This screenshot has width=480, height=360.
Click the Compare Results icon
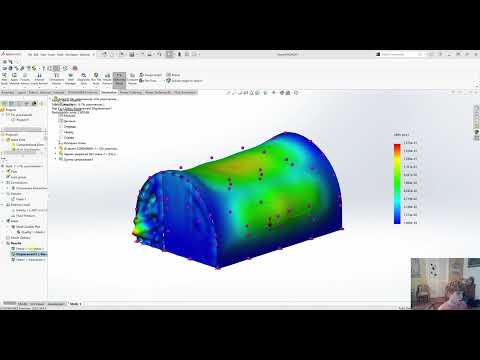click(x=132, y=78)
